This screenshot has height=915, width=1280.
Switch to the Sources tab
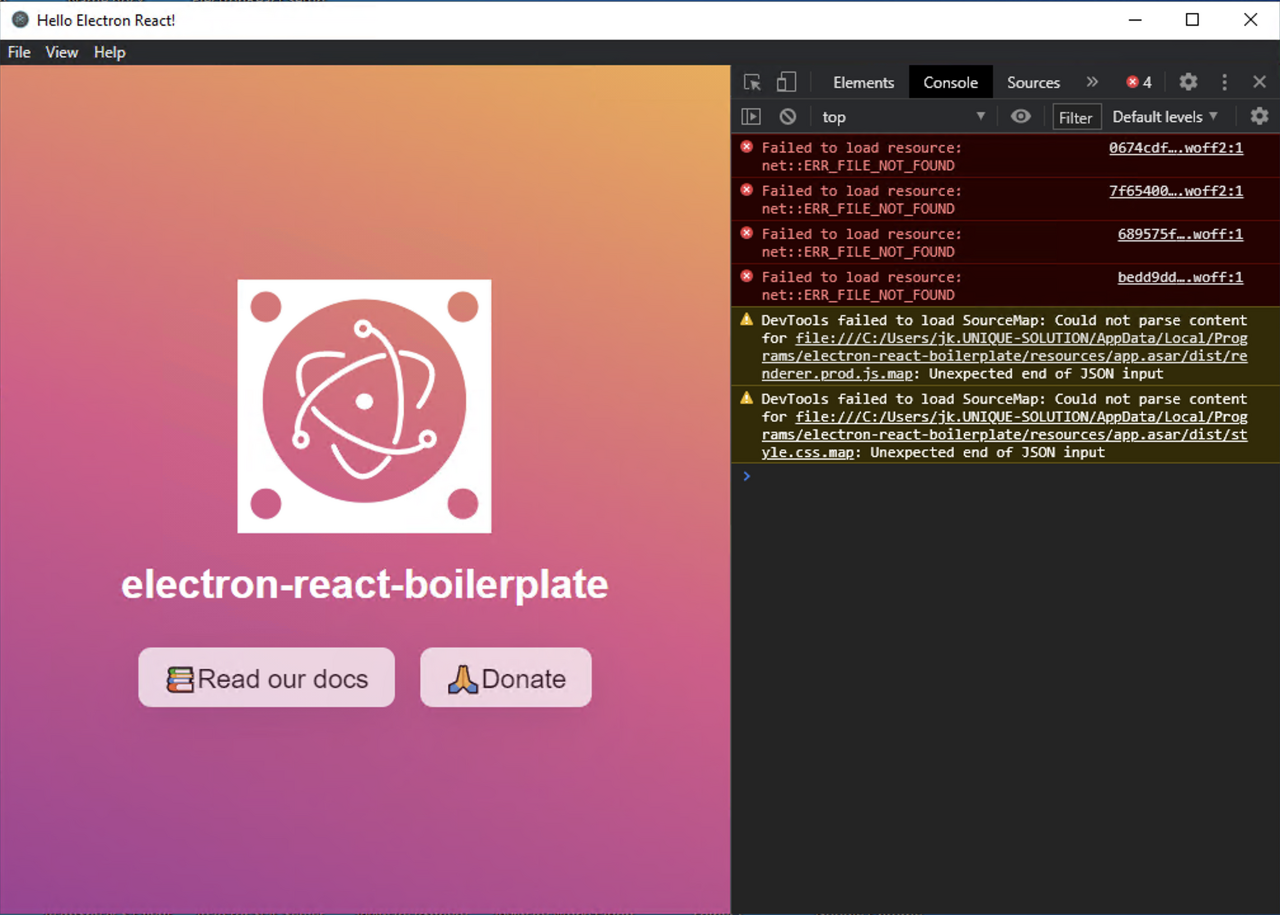pos(1033,82)
